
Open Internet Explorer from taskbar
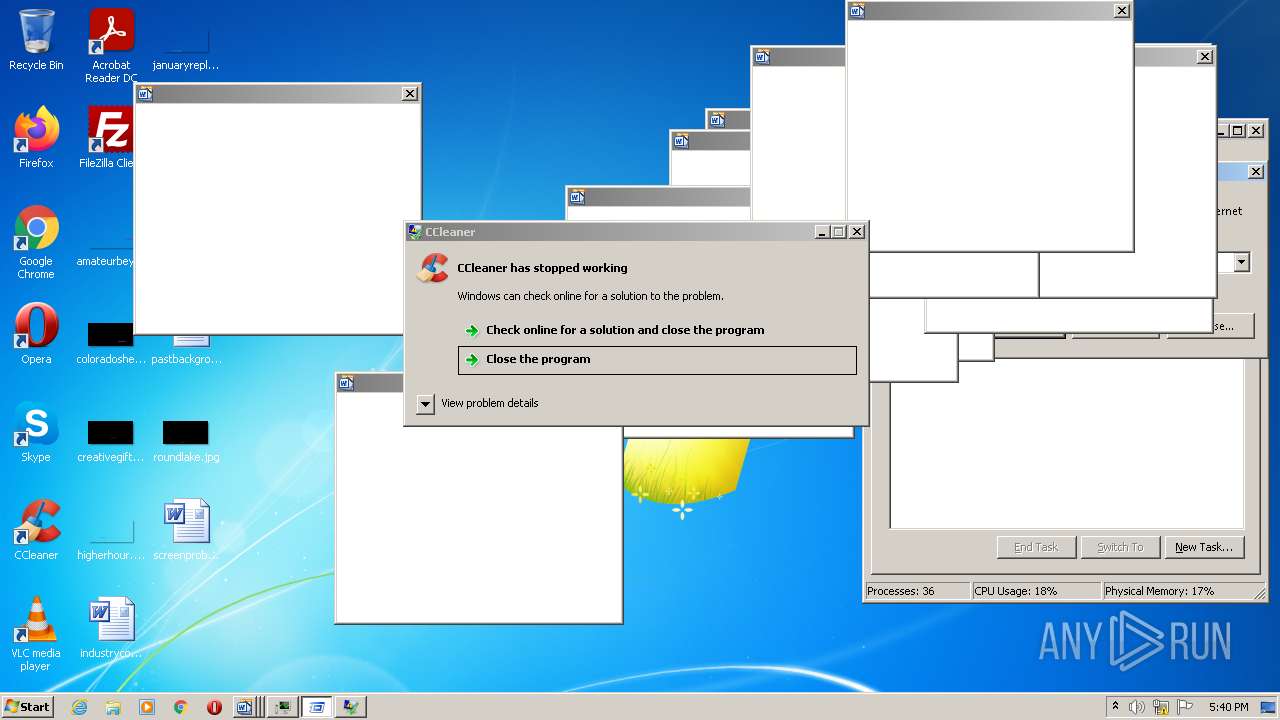point(79,707)
